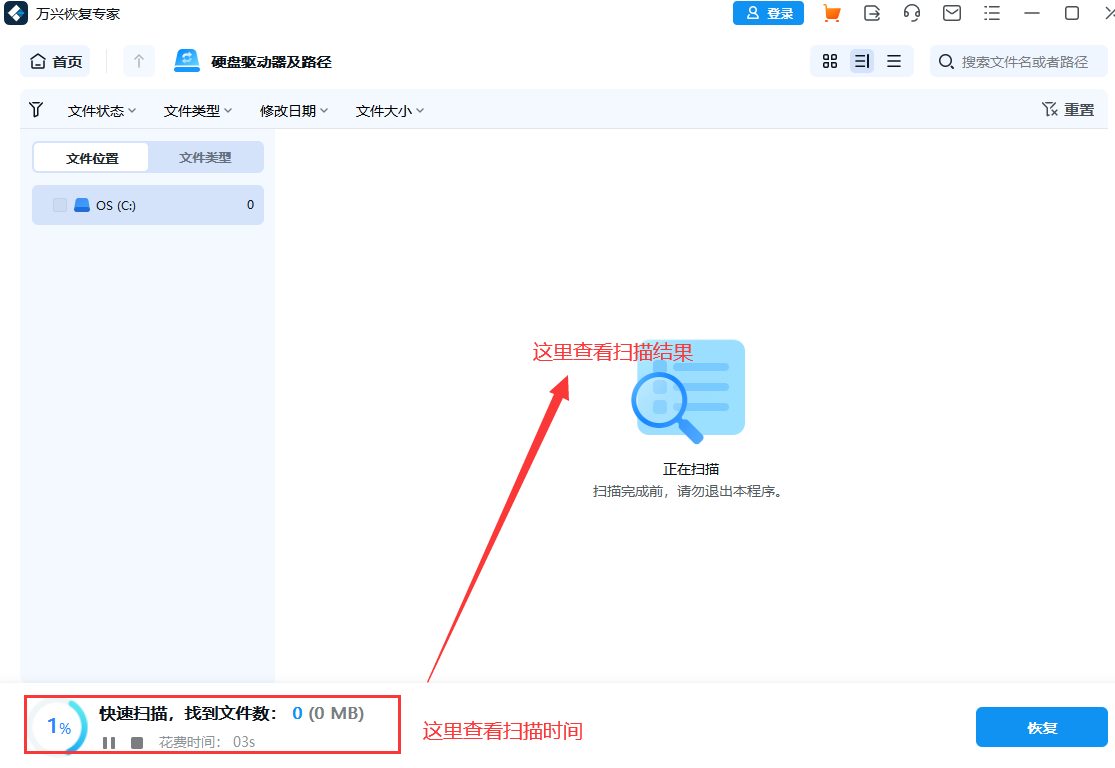Click the search files input field
1115x768 pixels.
click(x=1019, y=61)
